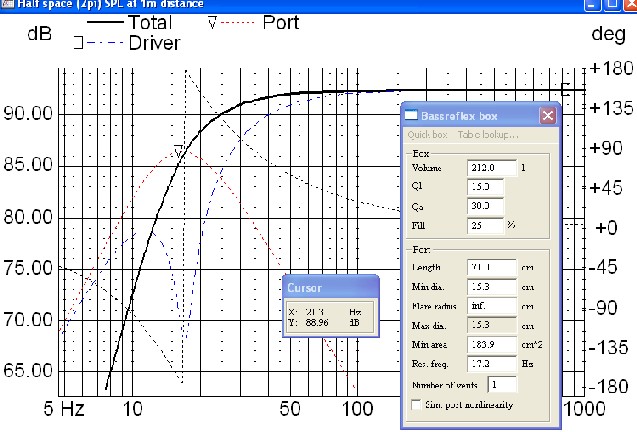The width and height of the screenshot is (637, 432).
Task: Click the 90.00 dB axis value
Action: click(x=28, y=113)
